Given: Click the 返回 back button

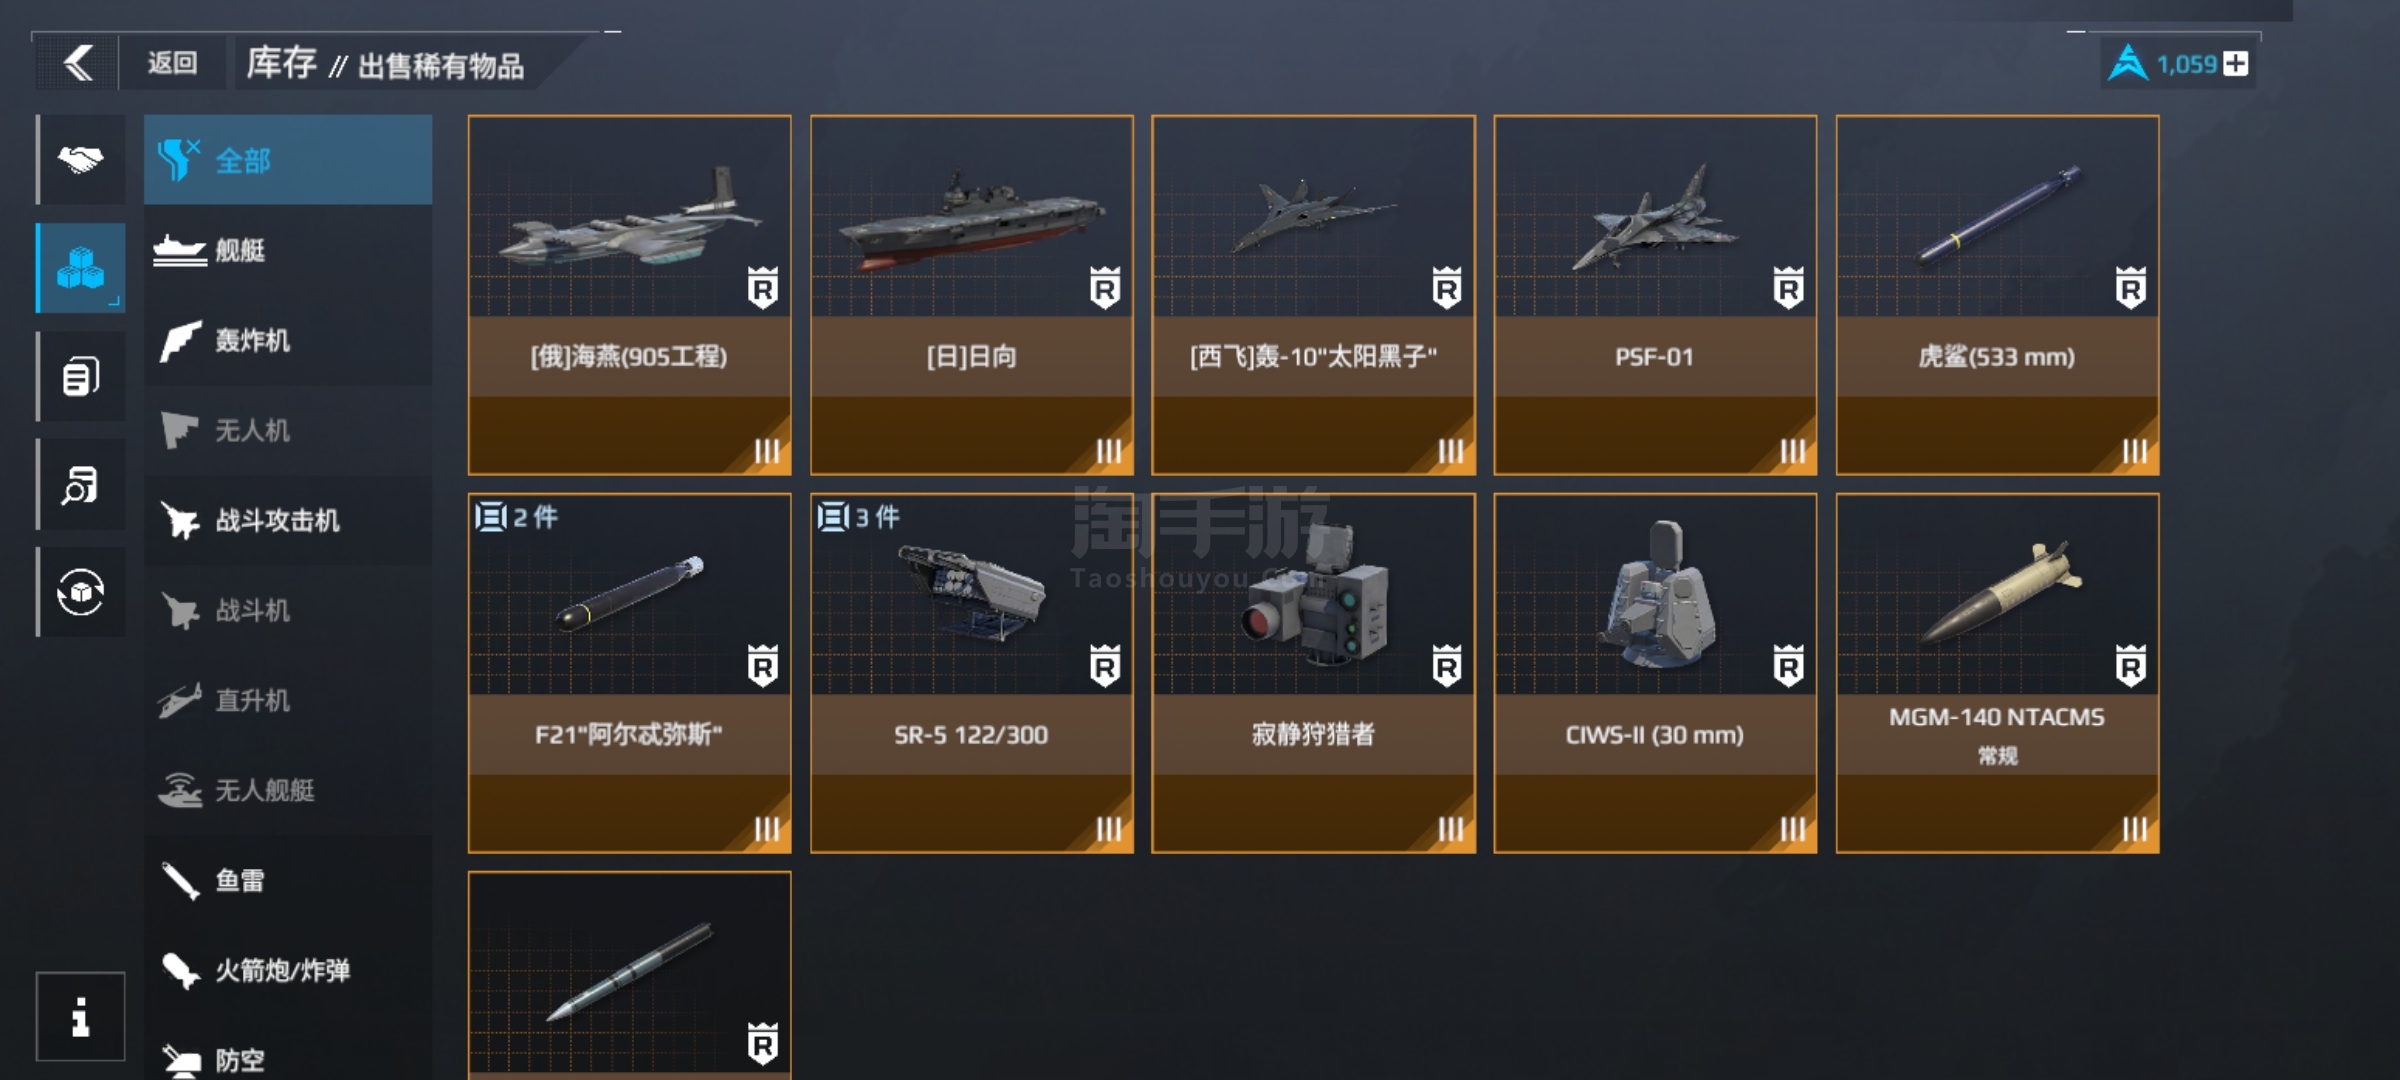Looking at the screenshot, I should coord(172,63).
